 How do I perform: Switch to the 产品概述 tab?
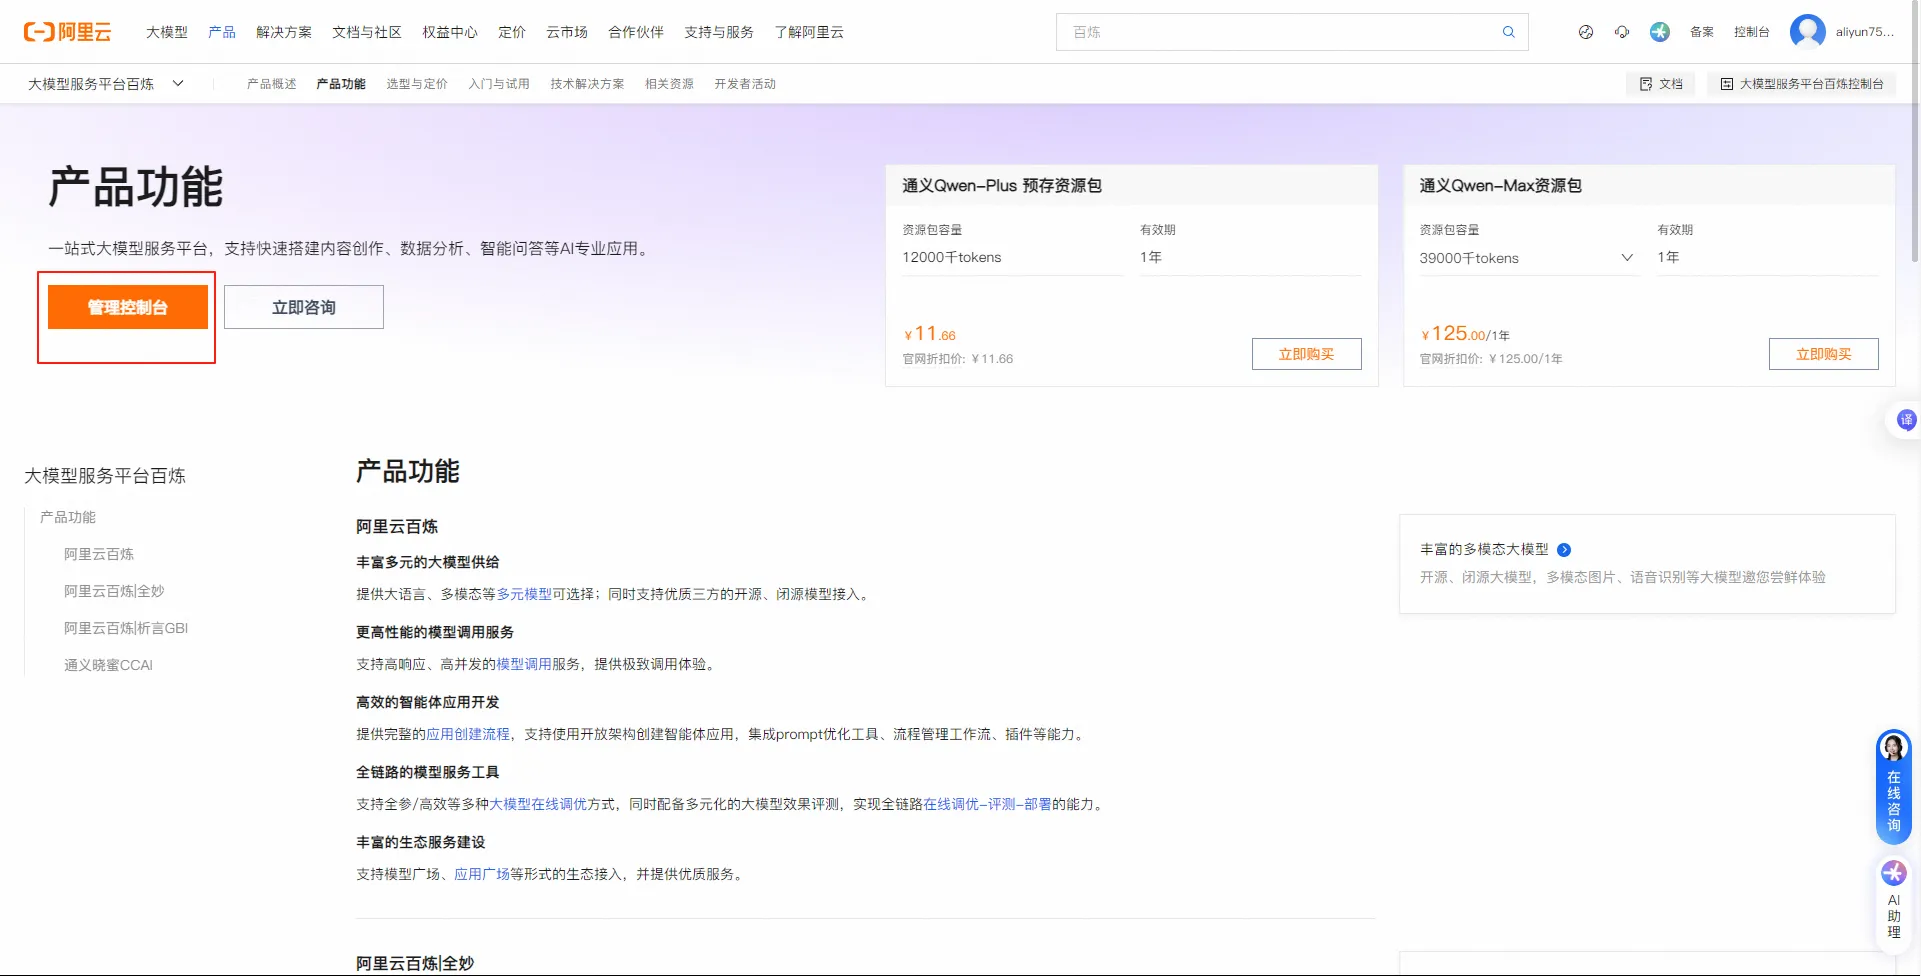(272, 84)
